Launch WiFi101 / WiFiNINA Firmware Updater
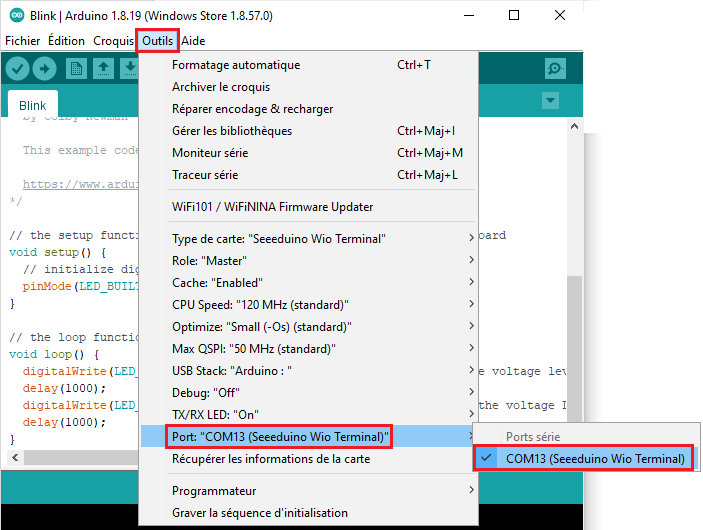This screenshot has height=530, width=703. [308, 207]
